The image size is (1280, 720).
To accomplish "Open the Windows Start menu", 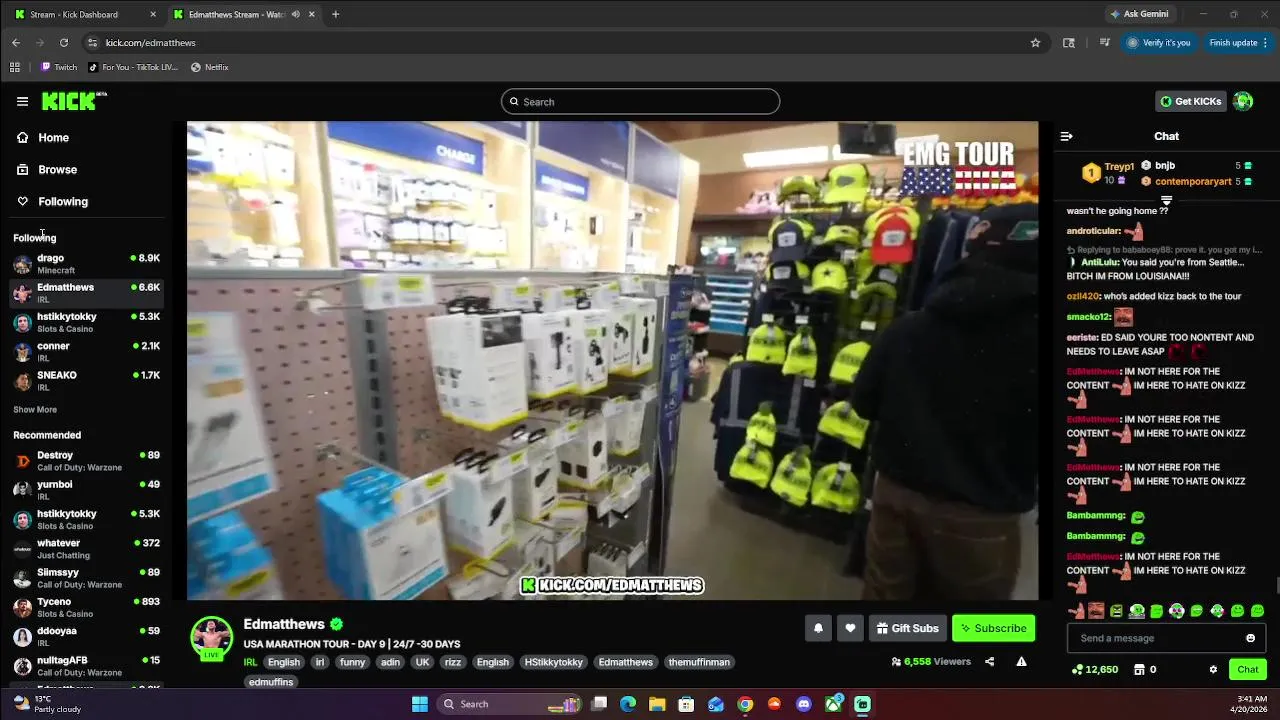I will pyautogui.click(x=420, y=704).
